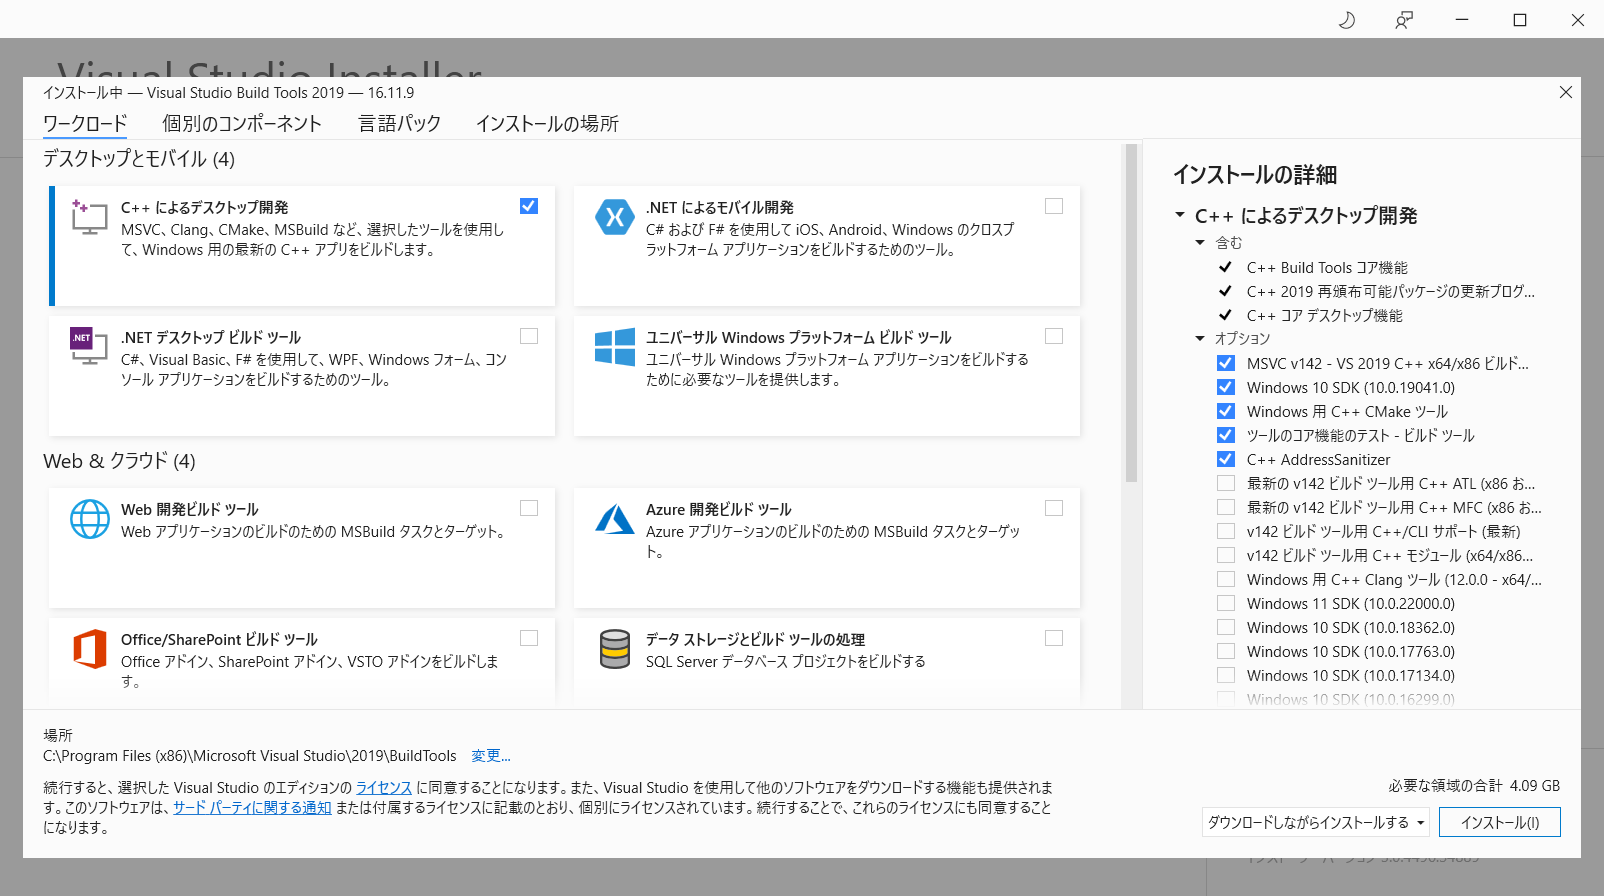Click C++ Build Tools コア機能 item
Screen dimensions: 1604x896
tap(1327, 267)
